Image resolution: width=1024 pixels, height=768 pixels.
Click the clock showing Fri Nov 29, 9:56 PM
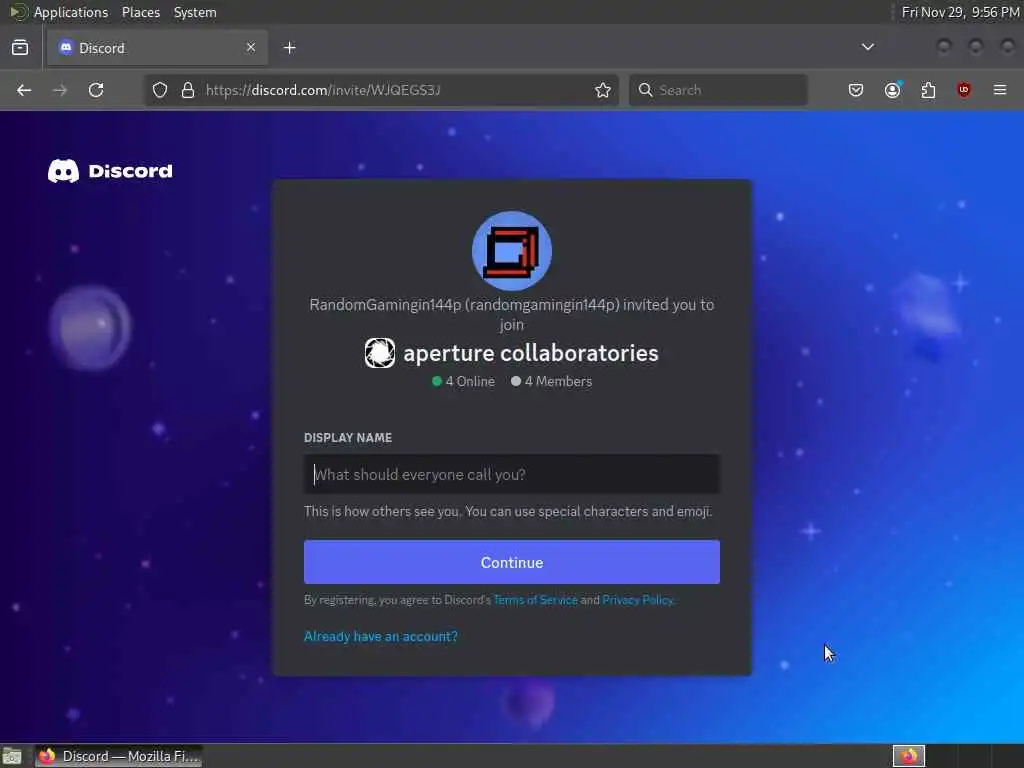(x=960, y=12)
